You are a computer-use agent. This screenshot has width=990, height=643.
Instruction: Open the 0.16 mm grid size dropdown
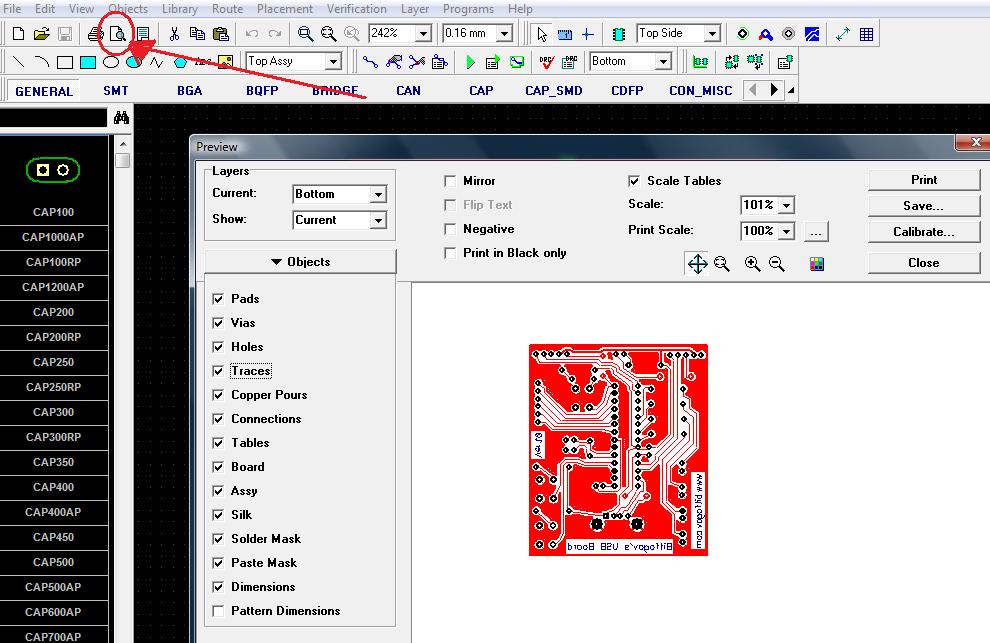point(504,33)
